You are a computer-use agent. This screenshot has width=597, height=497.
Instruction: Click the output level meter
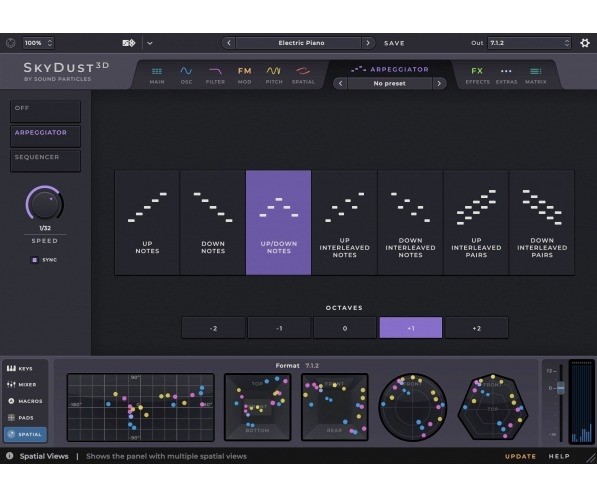point(581,402)
